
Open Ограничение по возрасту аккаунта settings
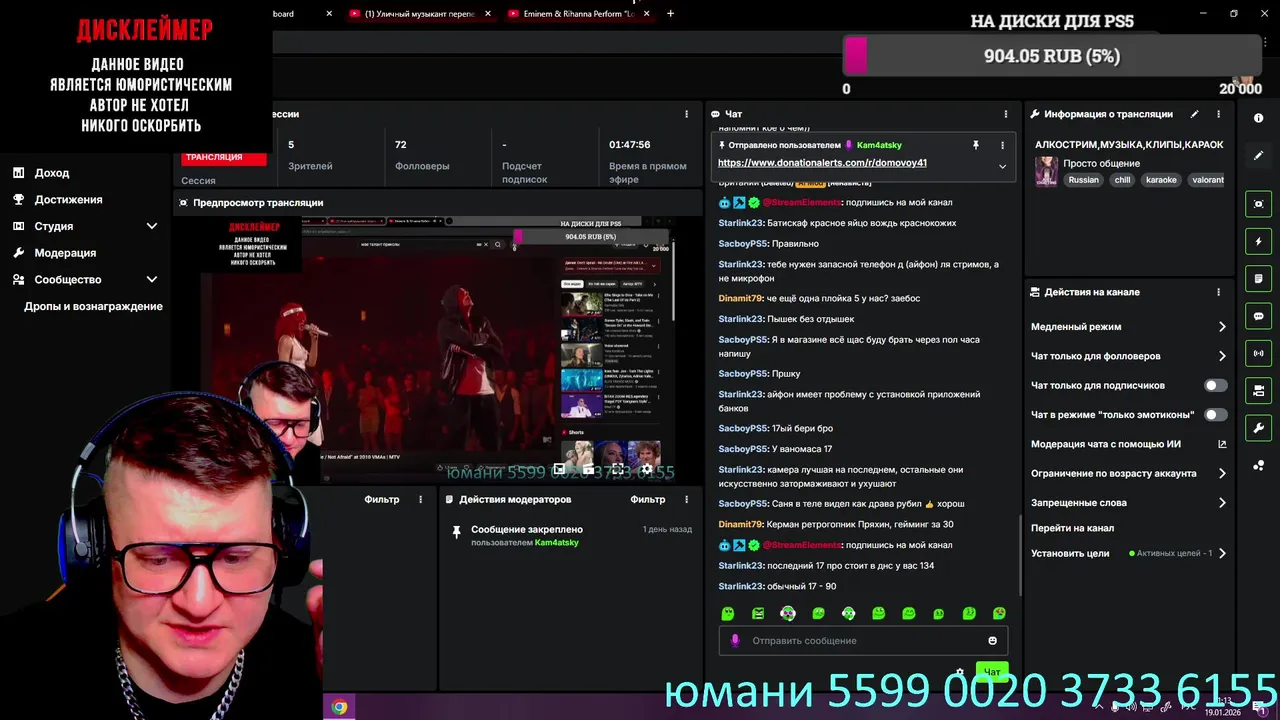pos(1128,473)
